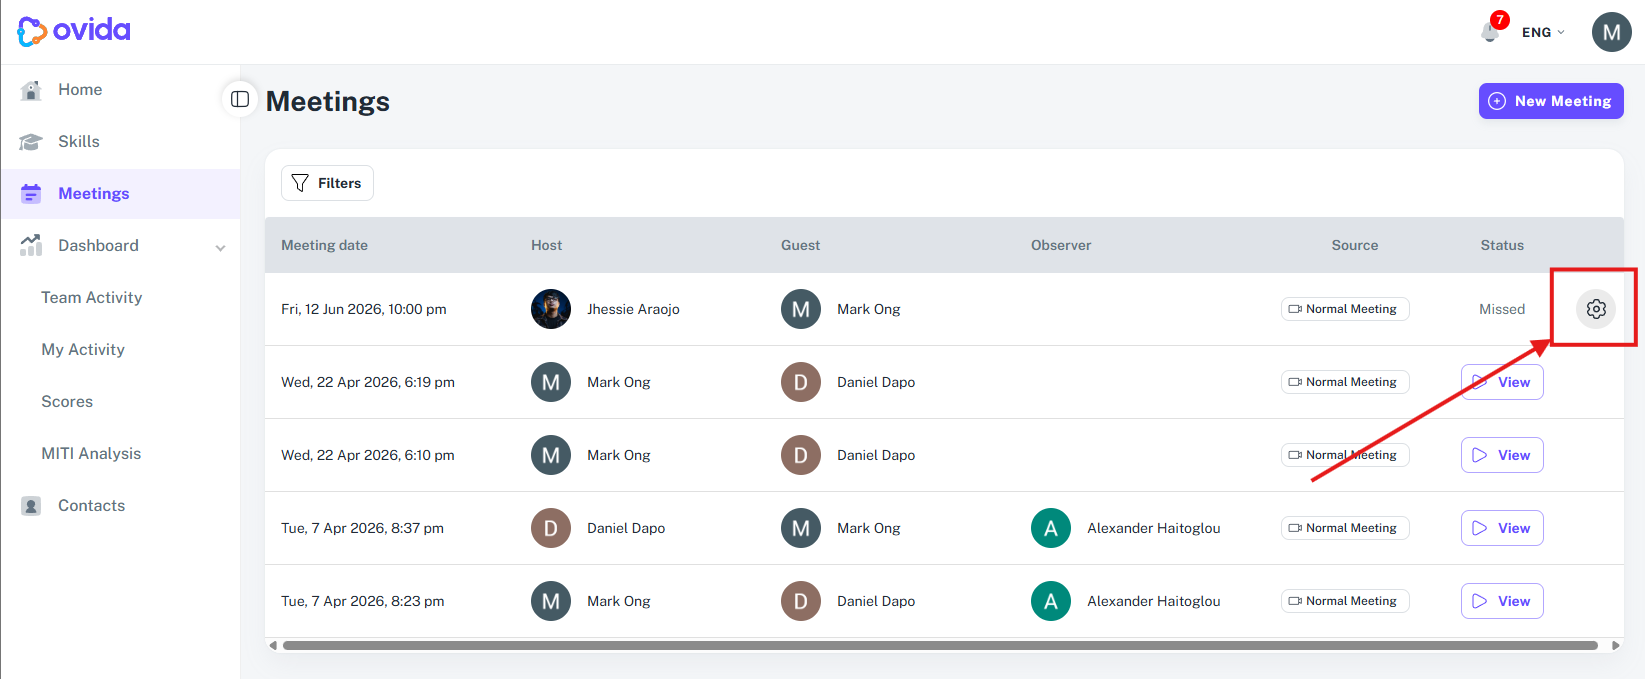Click date Tue, 7 Apr 2026, 8:23 pm
Image resolution: width=1645 pixels, height=679 pixels.
pyautogui.click(x=363, y=601)
